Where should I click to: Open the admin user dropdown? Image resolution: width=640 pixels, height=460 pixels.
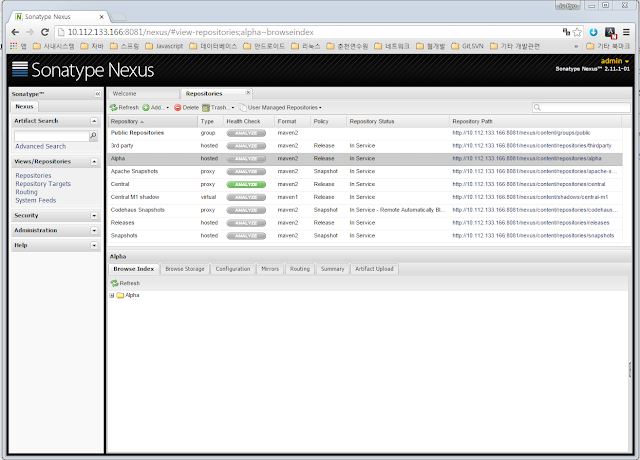click(x=615, y=61)
